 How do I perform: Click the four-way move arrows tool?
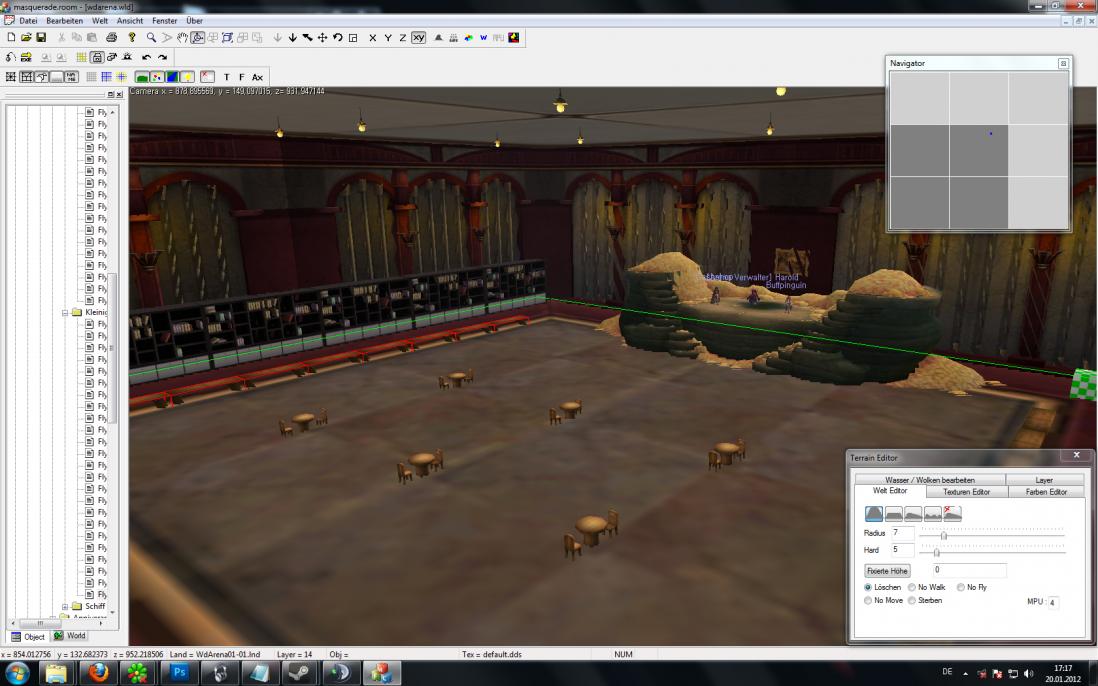(x=322, y=38)
